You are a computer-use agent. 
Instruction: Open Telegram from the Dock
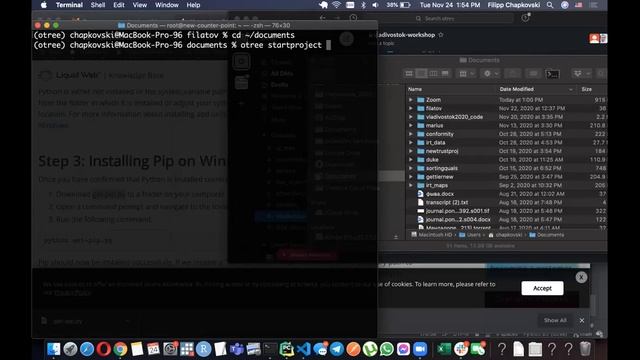point(337,349)
